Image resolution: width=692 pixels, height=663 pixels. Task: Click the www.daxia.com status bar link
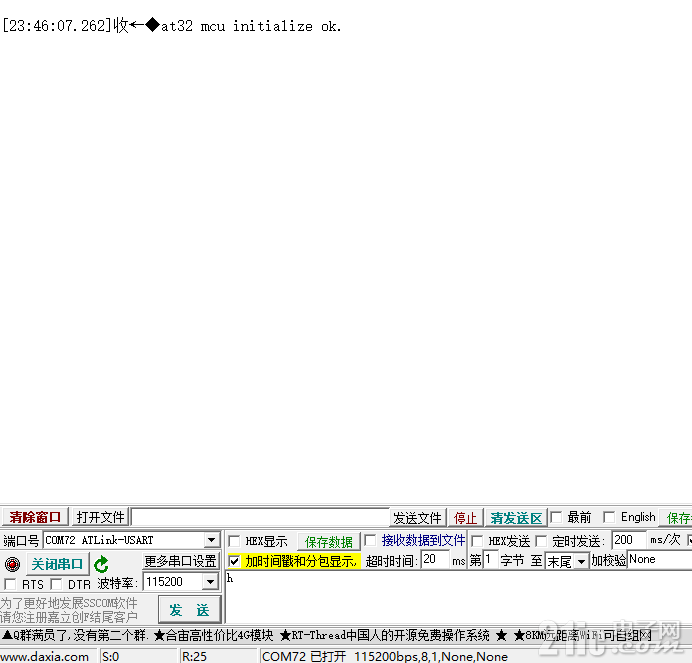point(45,656)
